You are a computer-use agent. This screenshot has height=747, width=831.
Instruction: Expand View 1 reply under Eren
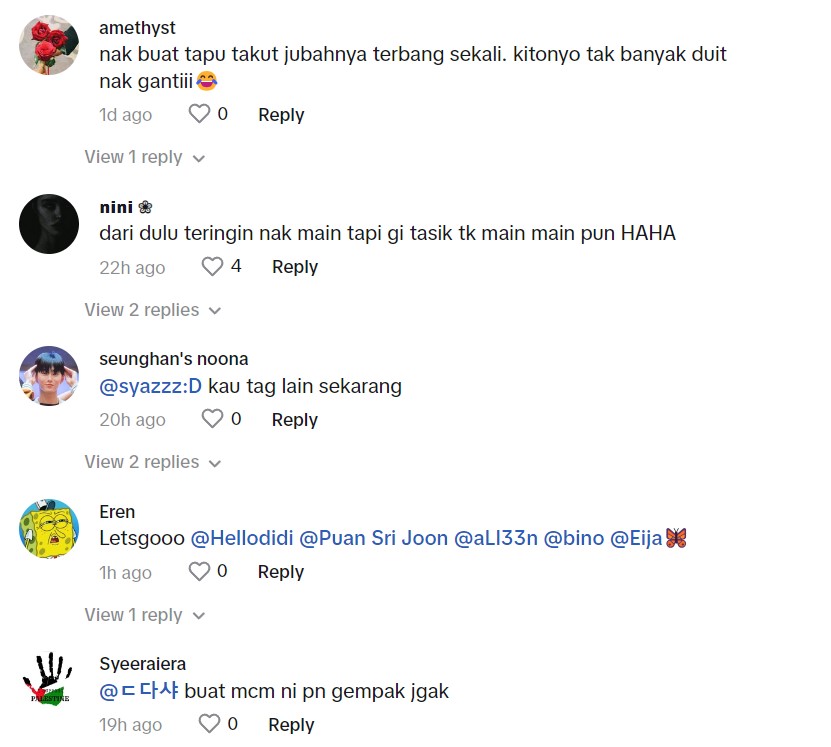point(145,615)
